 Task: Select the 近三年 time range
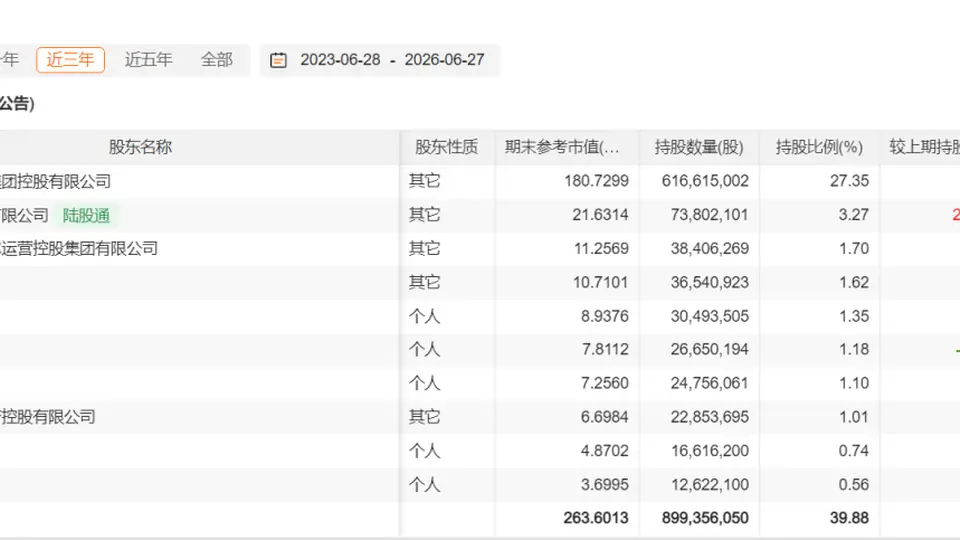pyautogui.click(x=70, y=60)
